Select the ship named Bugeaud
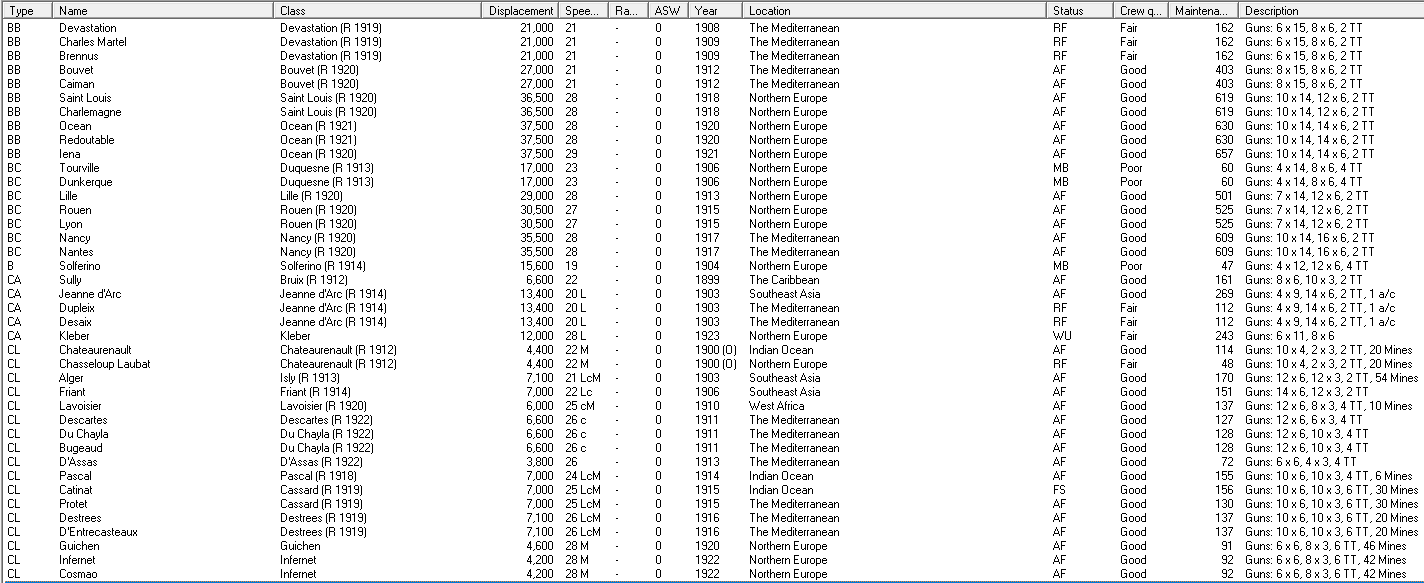The height and width of the screenshot is (583, 1424). pyautogui.click(x=80, y=448)
